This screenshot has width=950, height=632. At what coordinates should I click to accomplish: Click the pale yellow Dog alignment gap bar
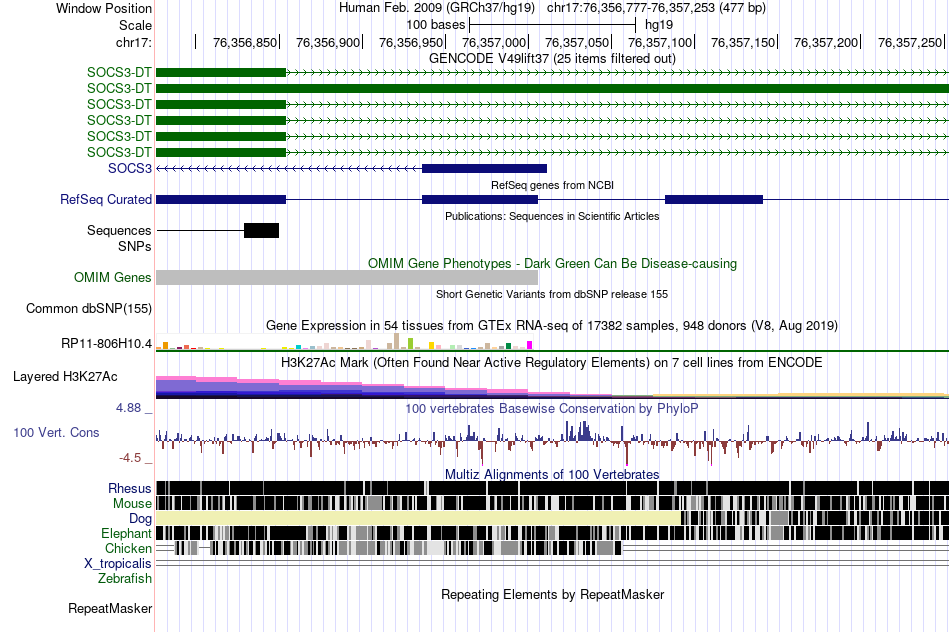418,518
